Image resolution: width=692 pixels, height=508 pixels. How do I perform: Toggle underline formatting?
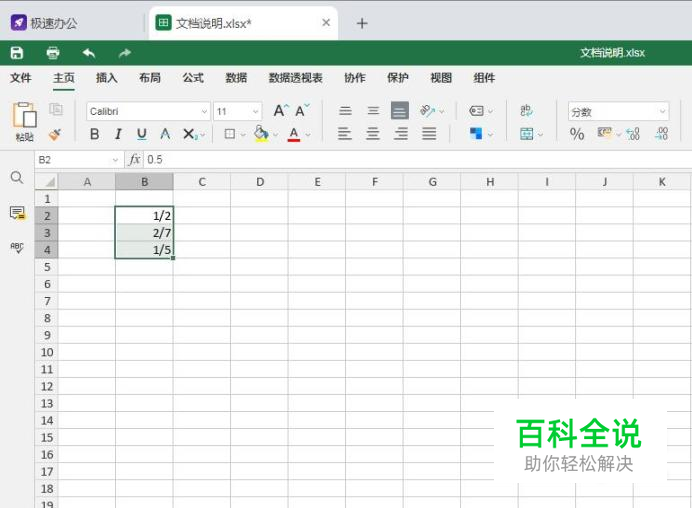(142, 134)
